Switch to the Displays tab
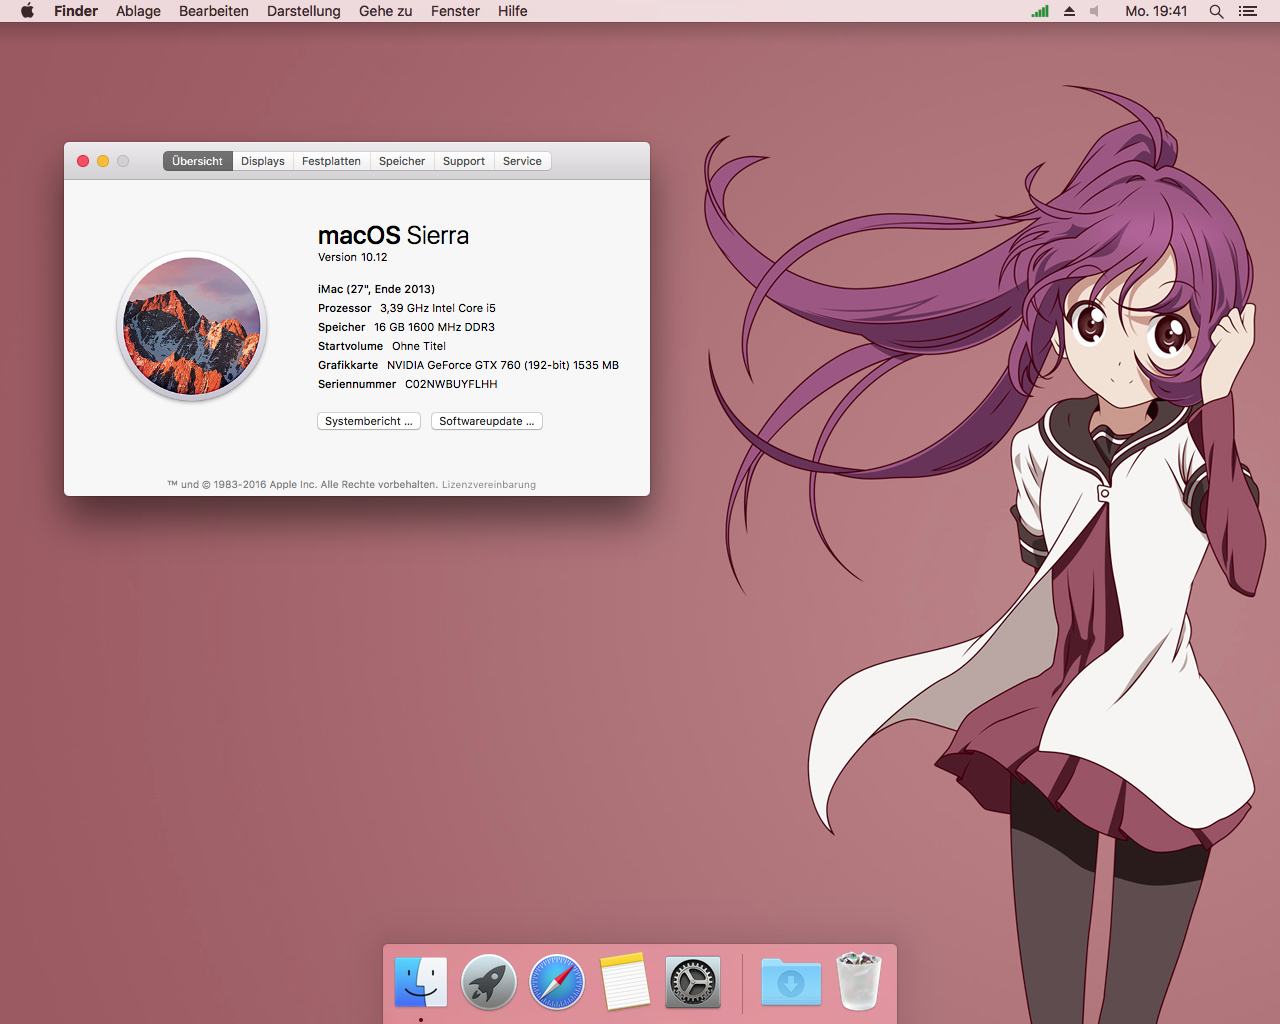The height and width of the screenshot is (1024, 1280). click(263, 161)
